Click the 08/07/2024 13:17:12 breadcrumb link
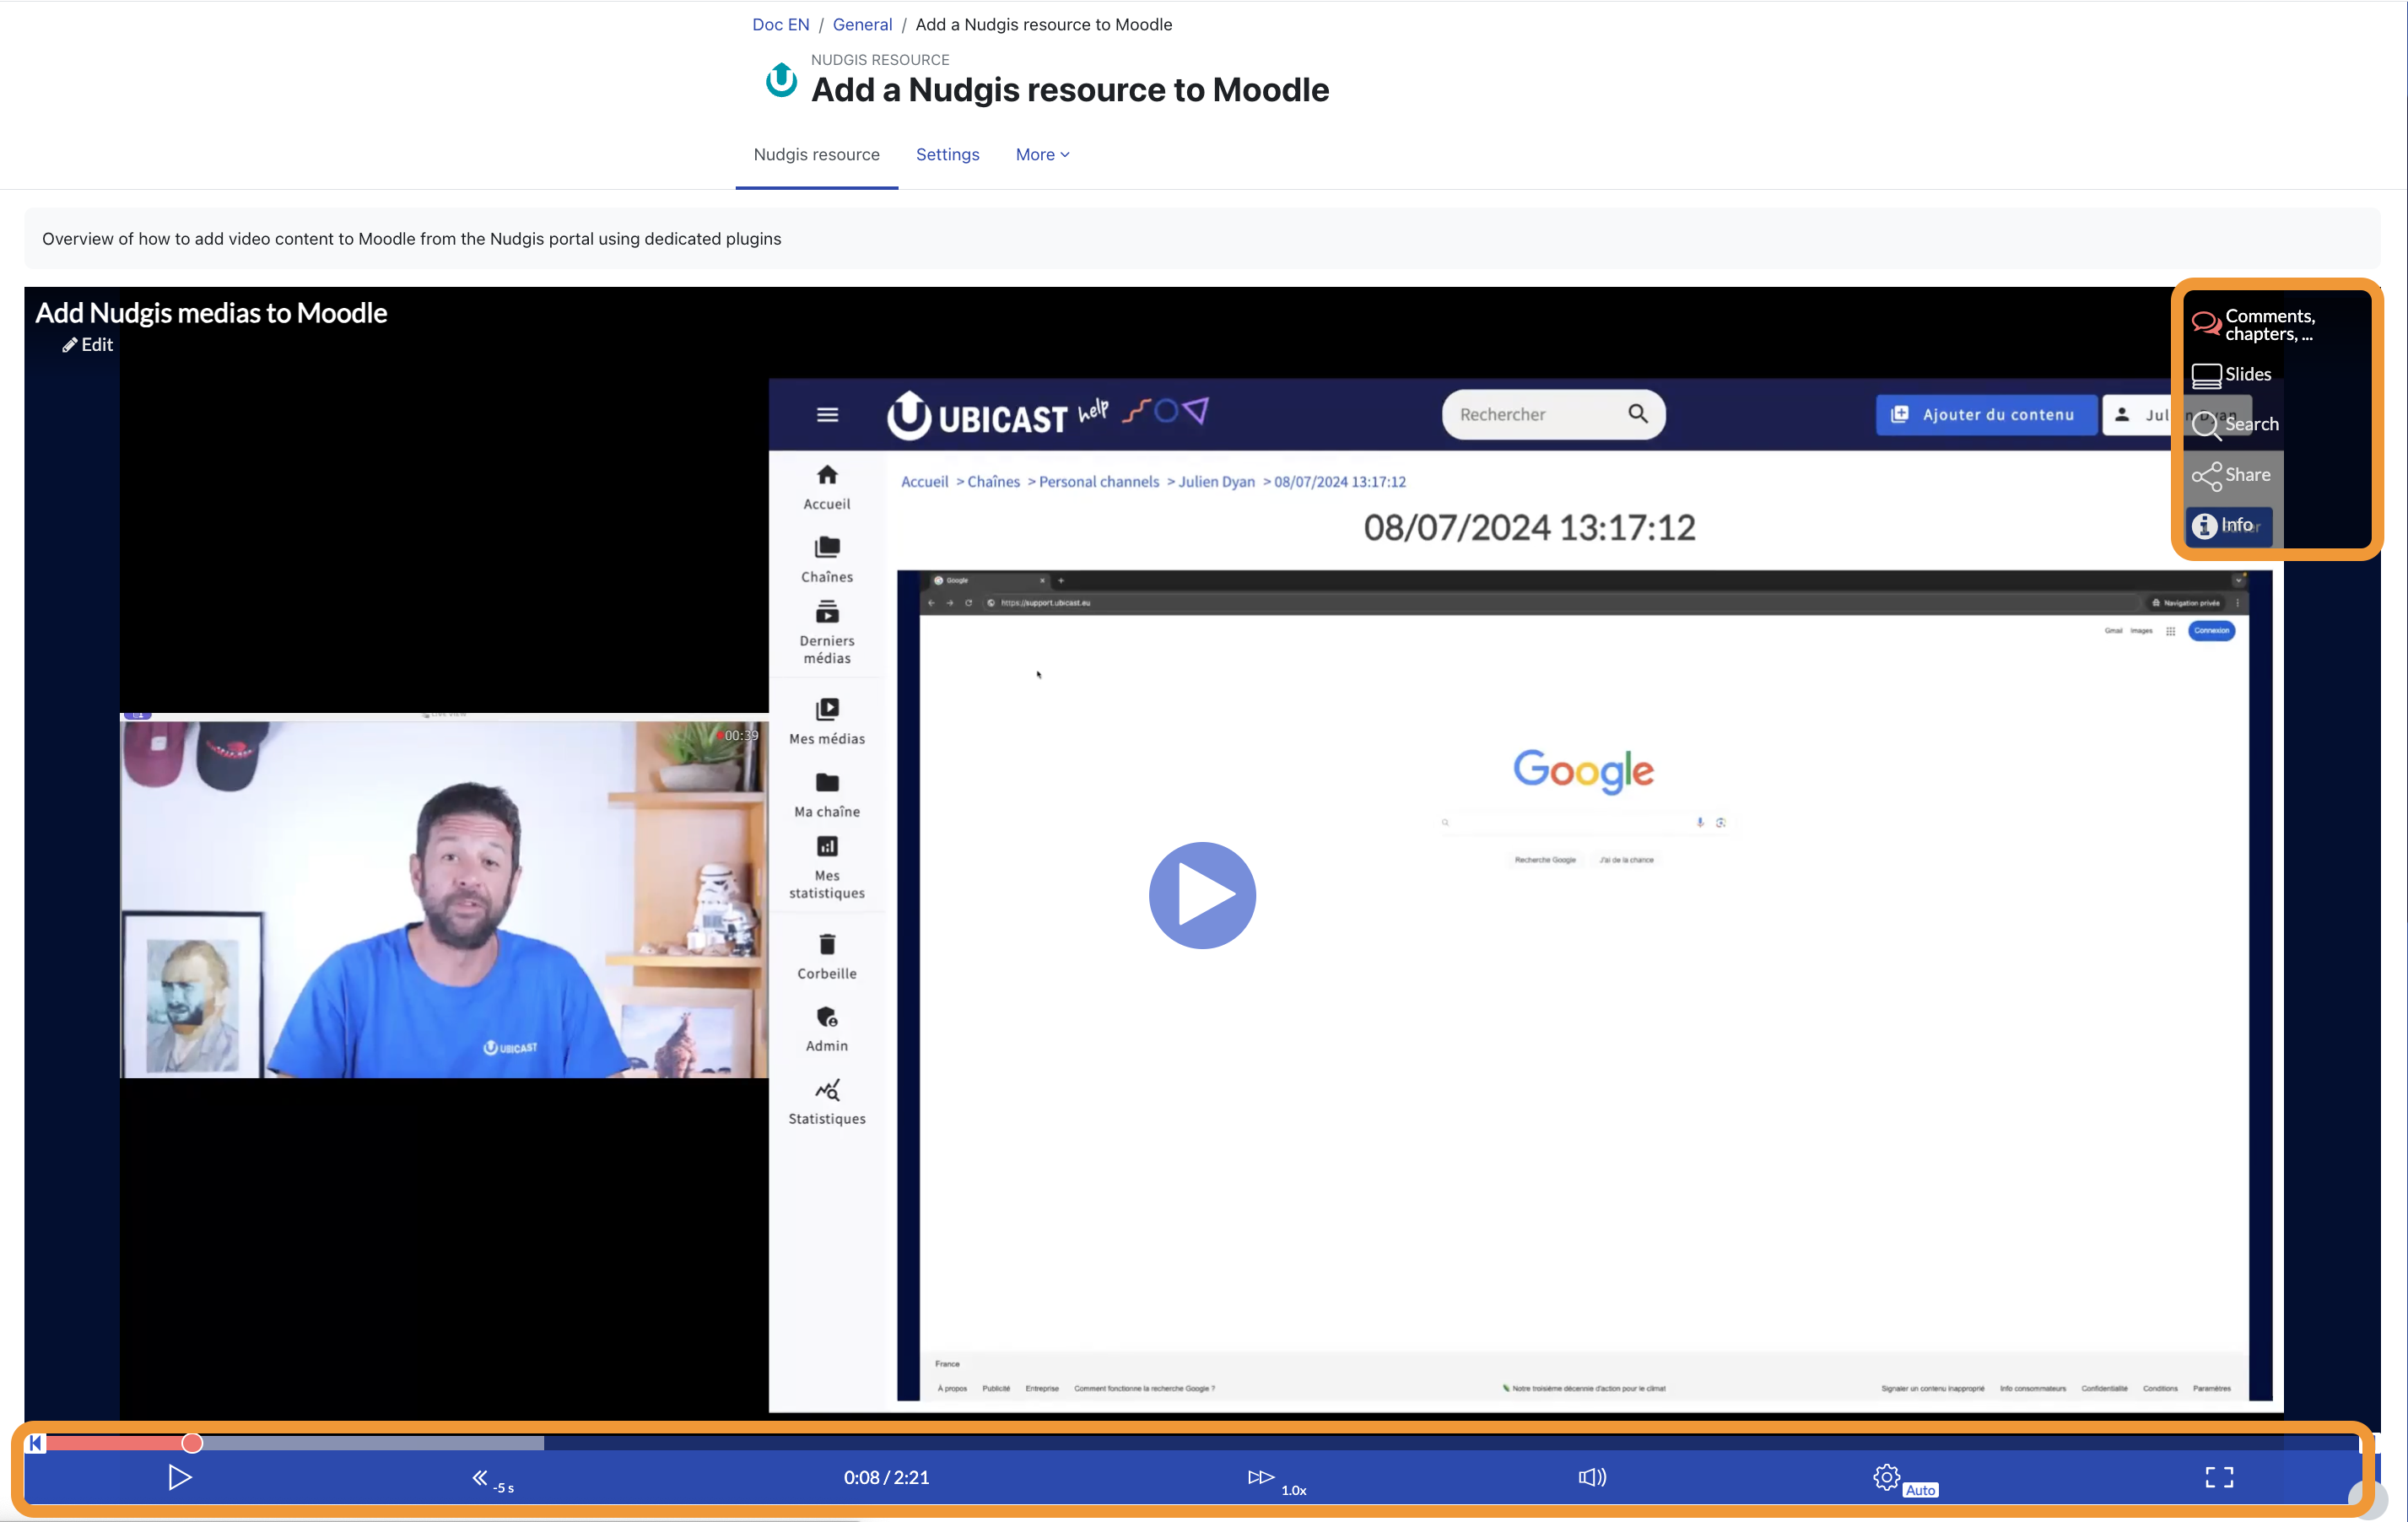The height and width of the screenshot is (1522, 2408). [x=1339, y=482]
